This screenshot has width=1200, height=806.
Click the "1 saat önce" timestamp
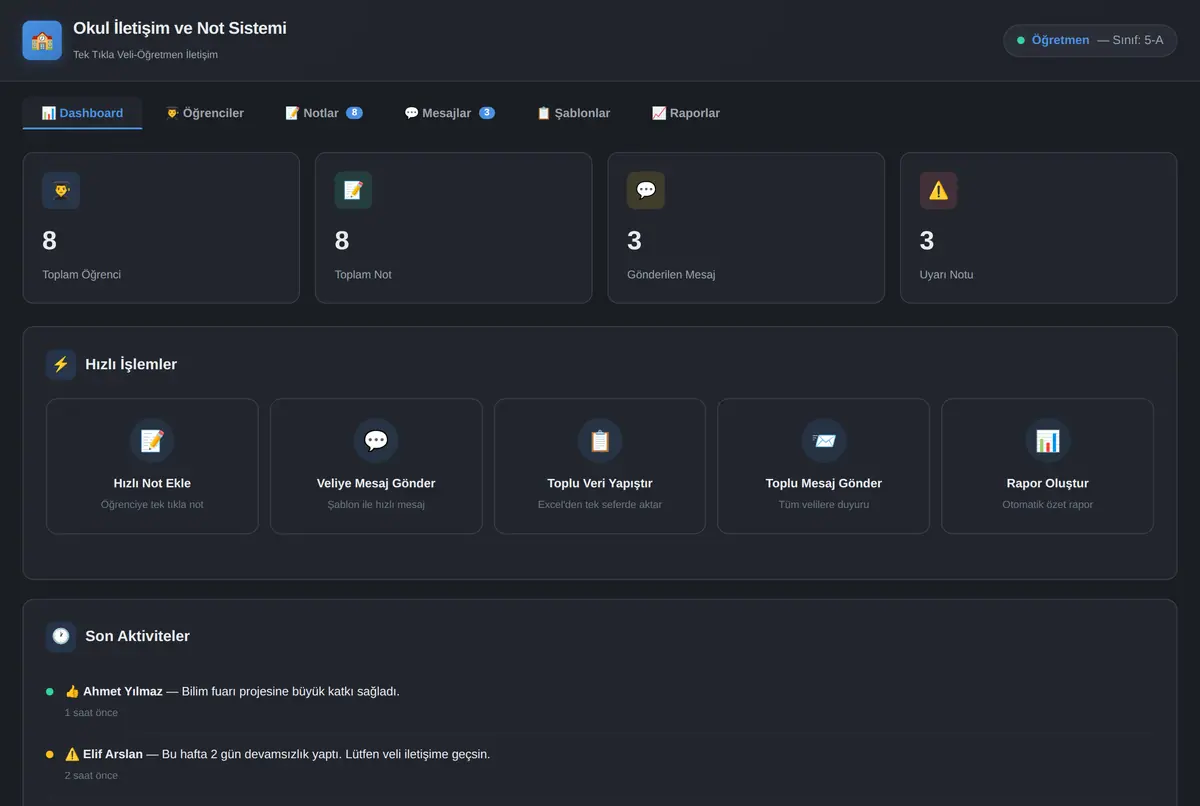(91, 713)
